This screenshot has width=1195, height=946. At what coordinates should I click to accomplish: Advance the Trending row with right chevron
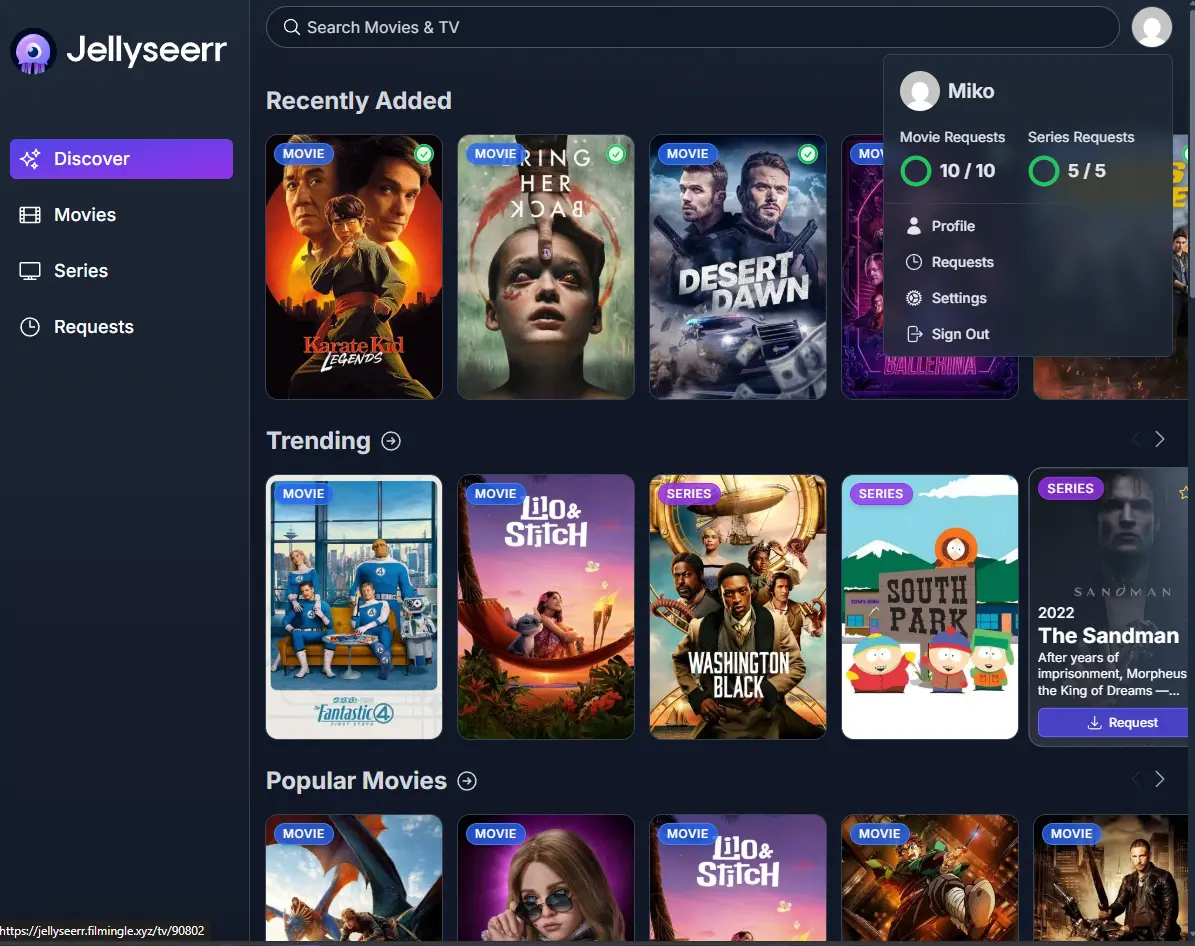1159,439
